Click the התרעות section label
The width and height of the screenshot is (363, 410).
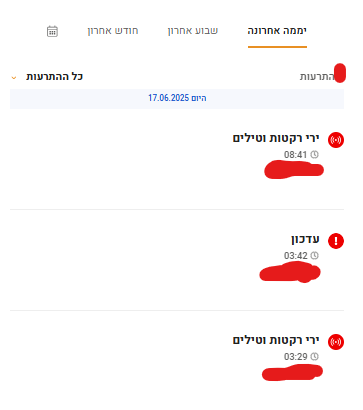pos(316,77)
